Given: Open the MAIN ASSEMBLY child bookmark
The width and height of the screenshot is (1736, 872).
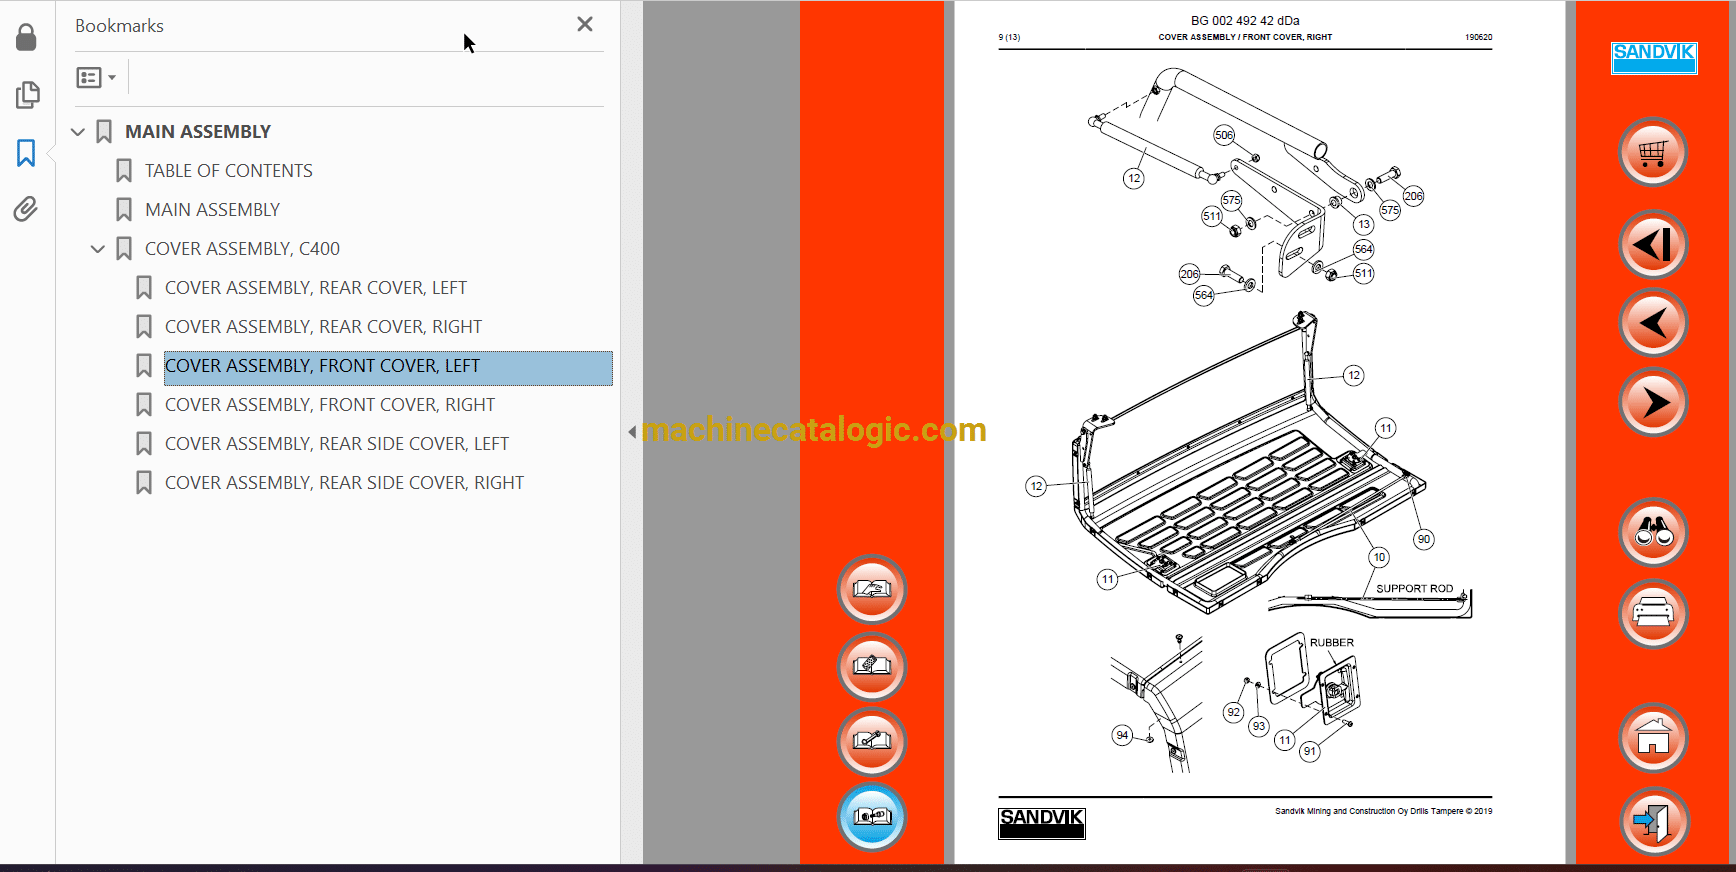Looking at the screenshot, I should [212, 210].
